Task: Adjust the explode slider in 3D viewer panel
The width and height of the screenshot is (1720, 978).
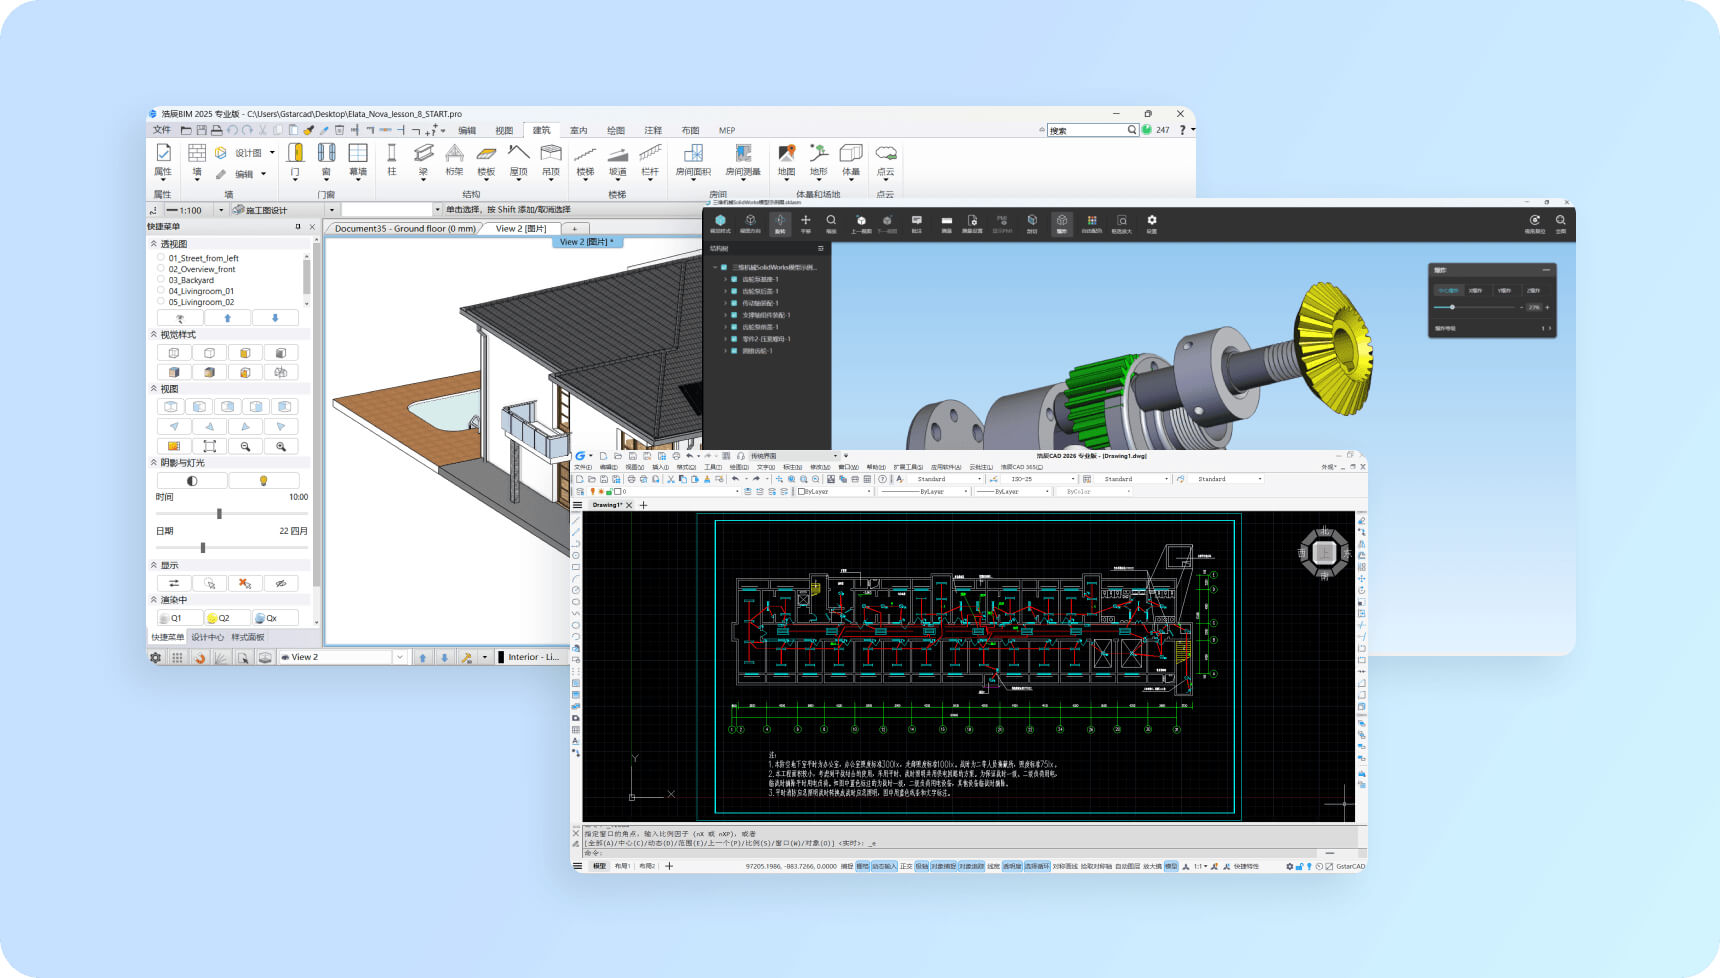Action: pyautogui.click(x=1452, y=307)
